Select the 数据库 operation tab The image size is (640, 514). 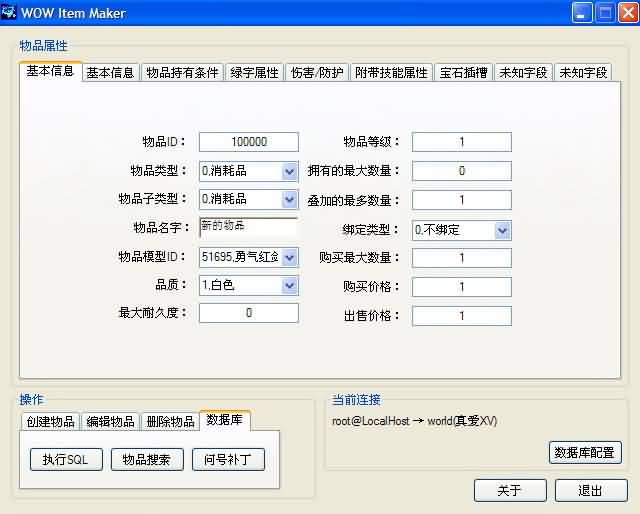224,420
